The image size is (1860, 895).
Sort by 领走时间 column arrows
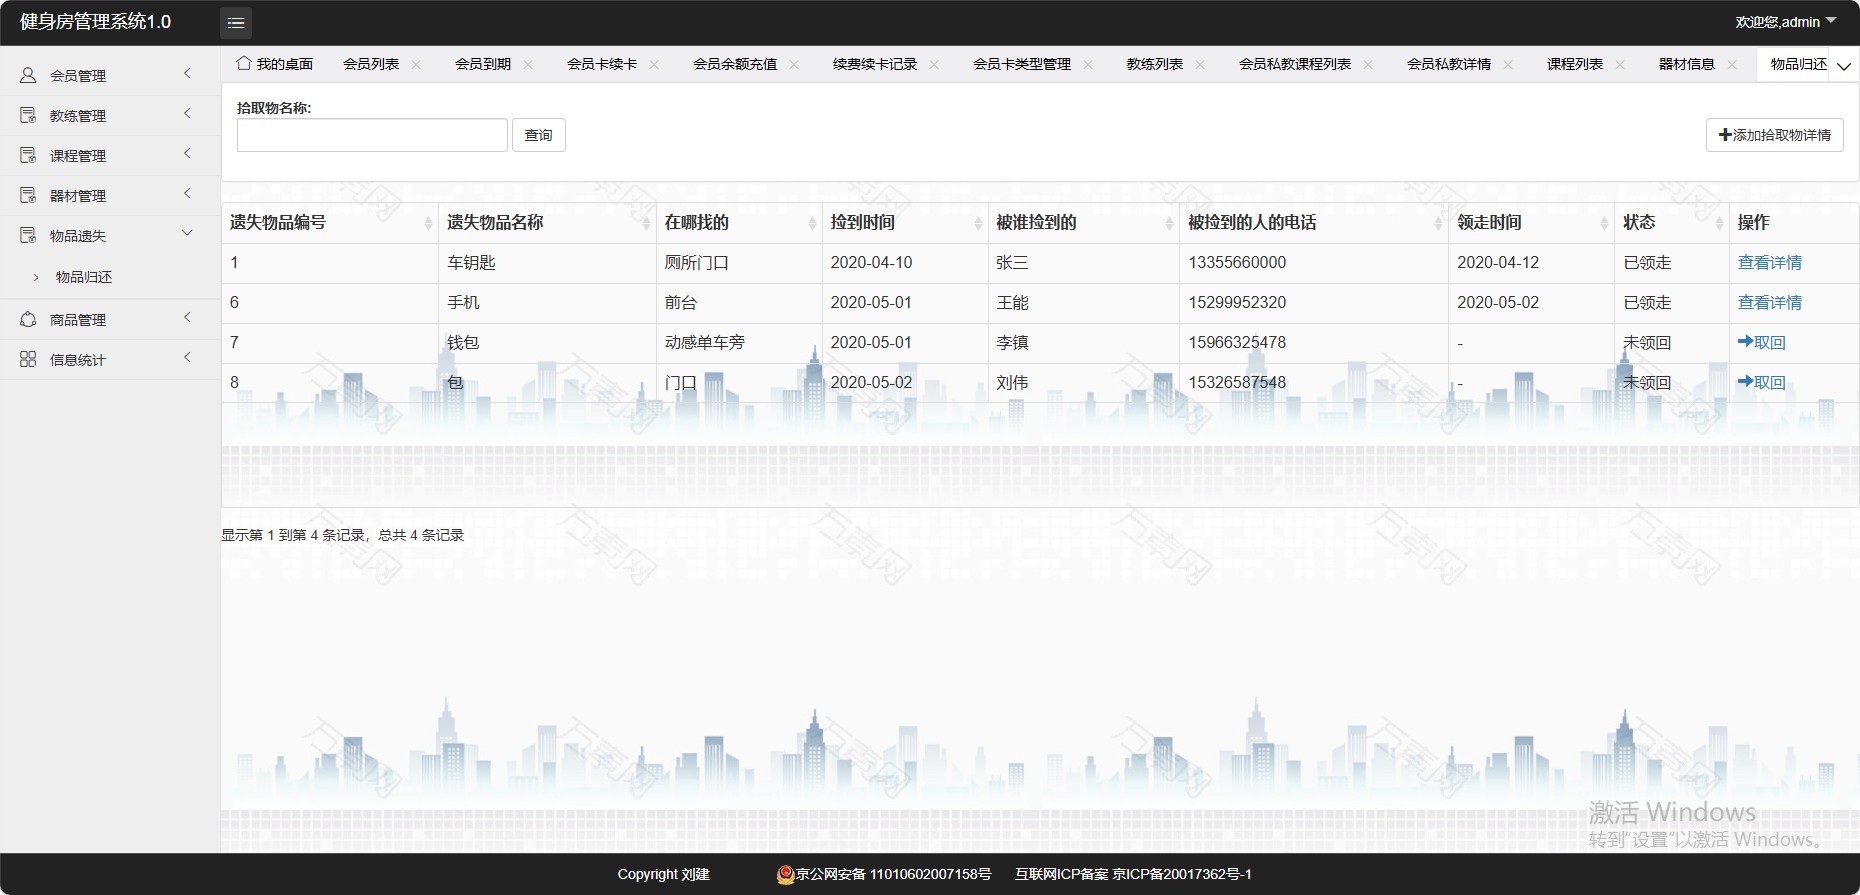tap(1604, 223)
